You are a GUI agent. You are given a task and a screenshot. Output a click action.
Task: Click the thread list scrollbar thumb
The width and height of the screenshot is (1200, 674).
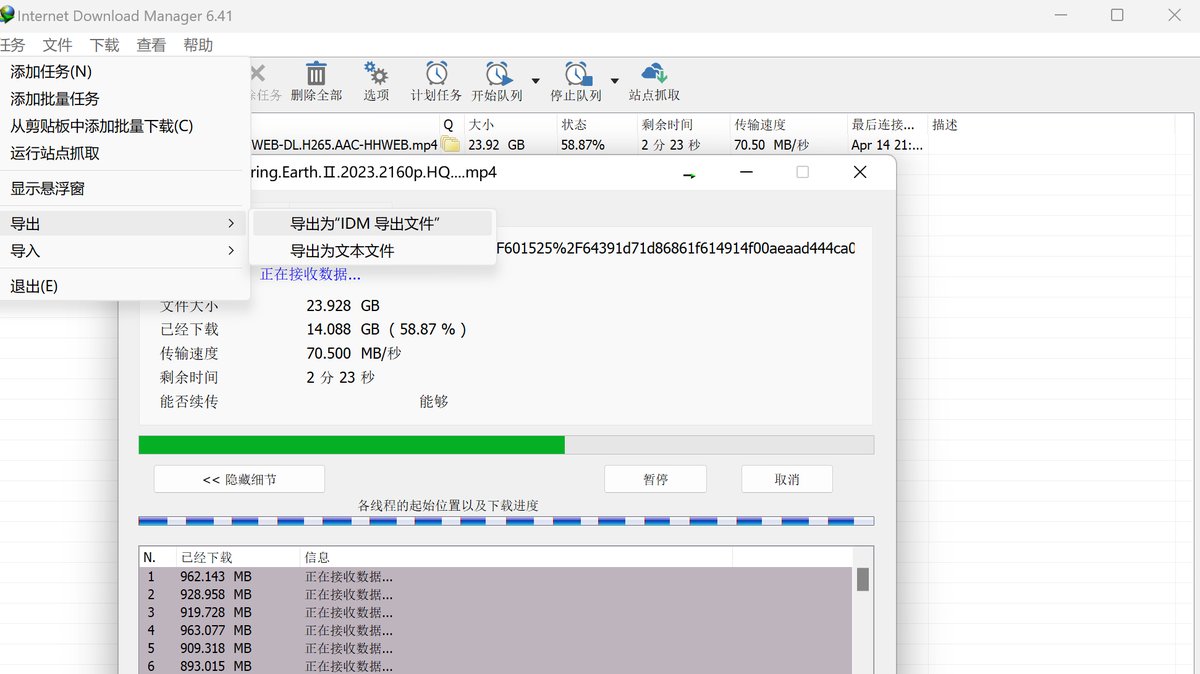point(862,579)
